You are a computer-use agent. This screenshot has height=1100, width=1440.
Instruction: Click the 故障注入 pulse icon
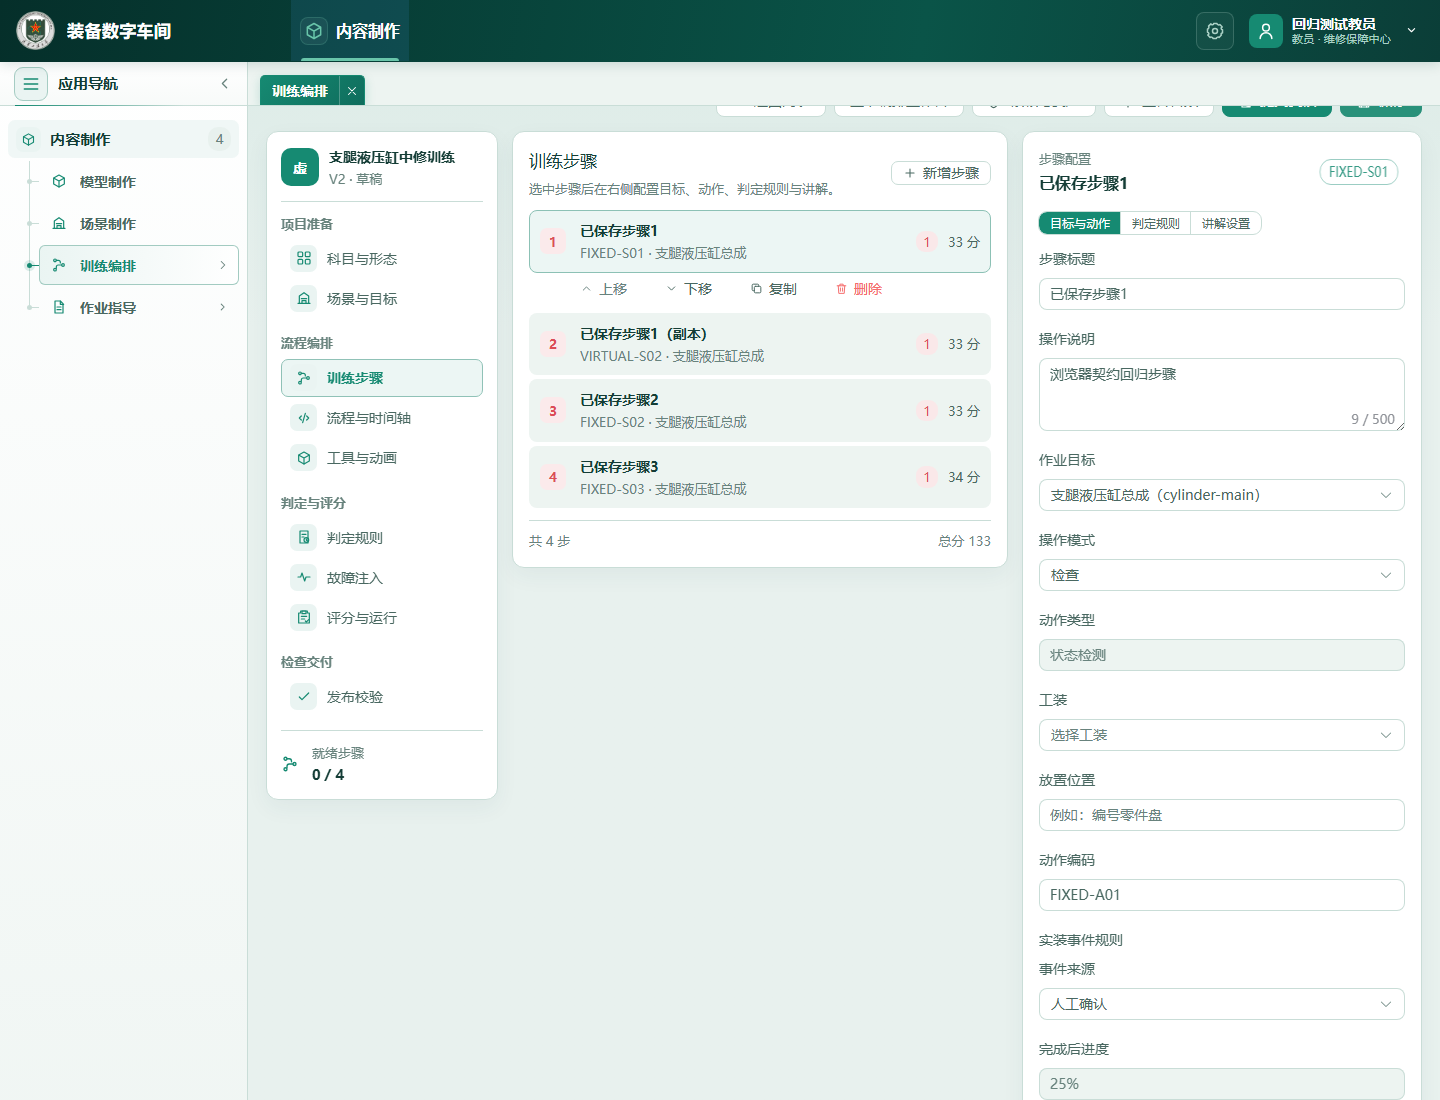tap(304, 578)
